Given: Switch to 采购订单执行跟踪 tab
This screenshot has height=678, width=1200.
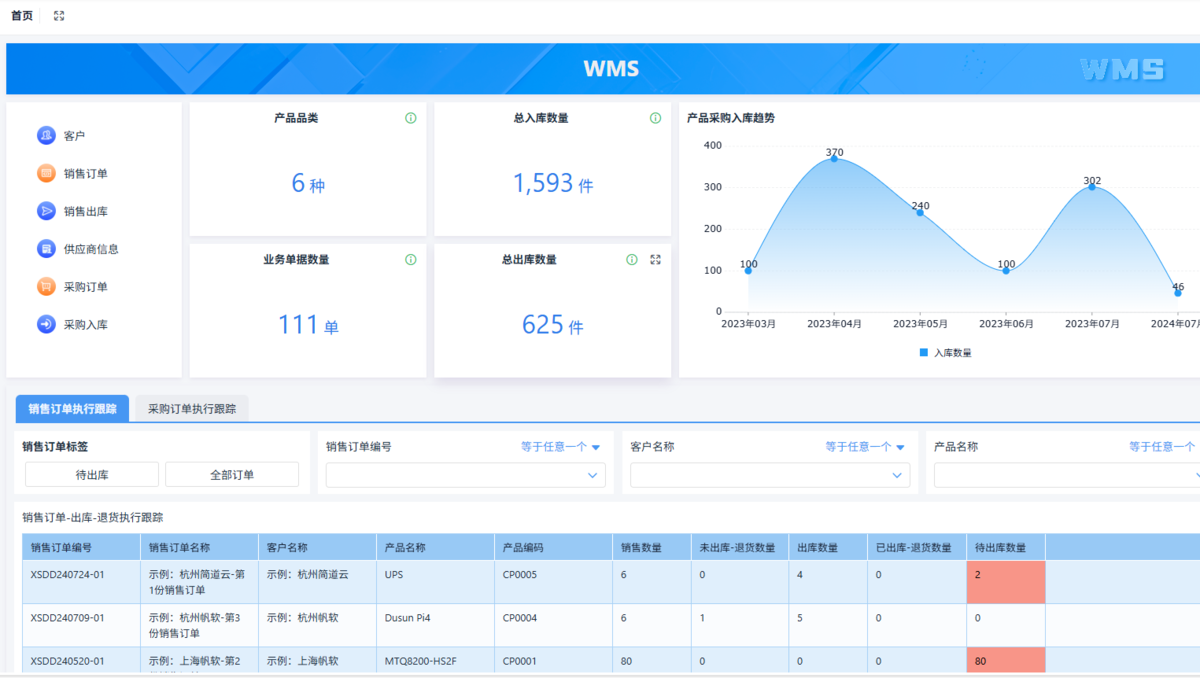Looking at the screenshot, I should tap(192, 409).
